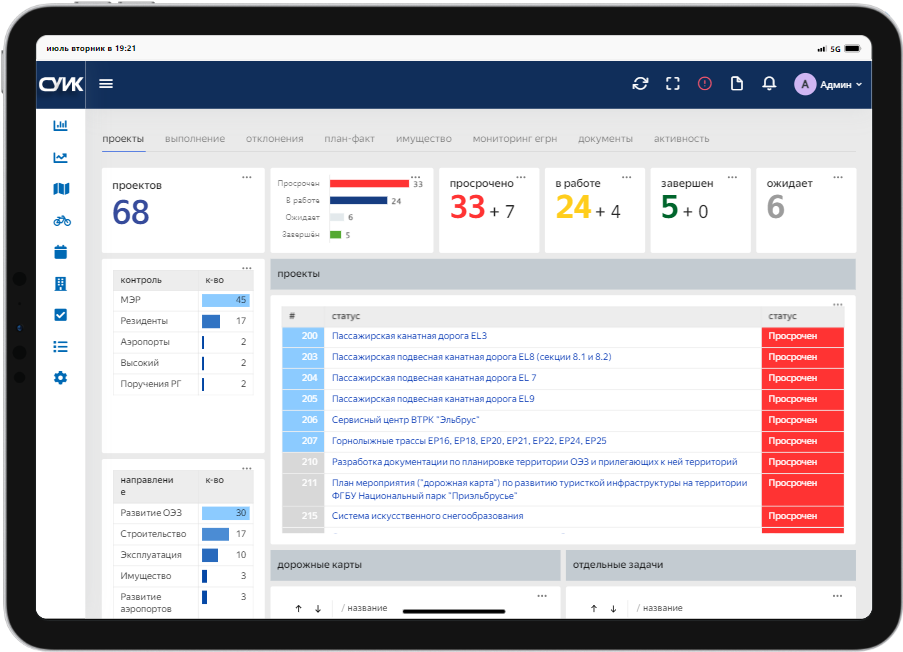The image size is (903, 652).
Task: Switch to мониторинг егрн tab
Action: pyautogui.click(x=515, y=139)
